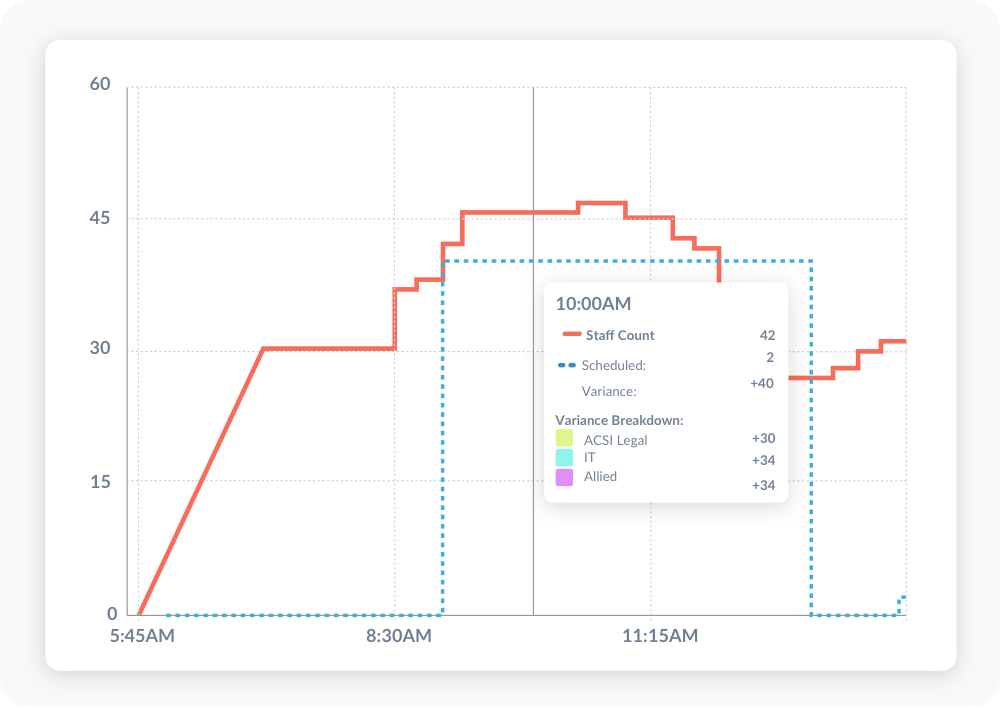
Task: Click the red Staff Count legend line icon
Action: [x=571, y=335]
